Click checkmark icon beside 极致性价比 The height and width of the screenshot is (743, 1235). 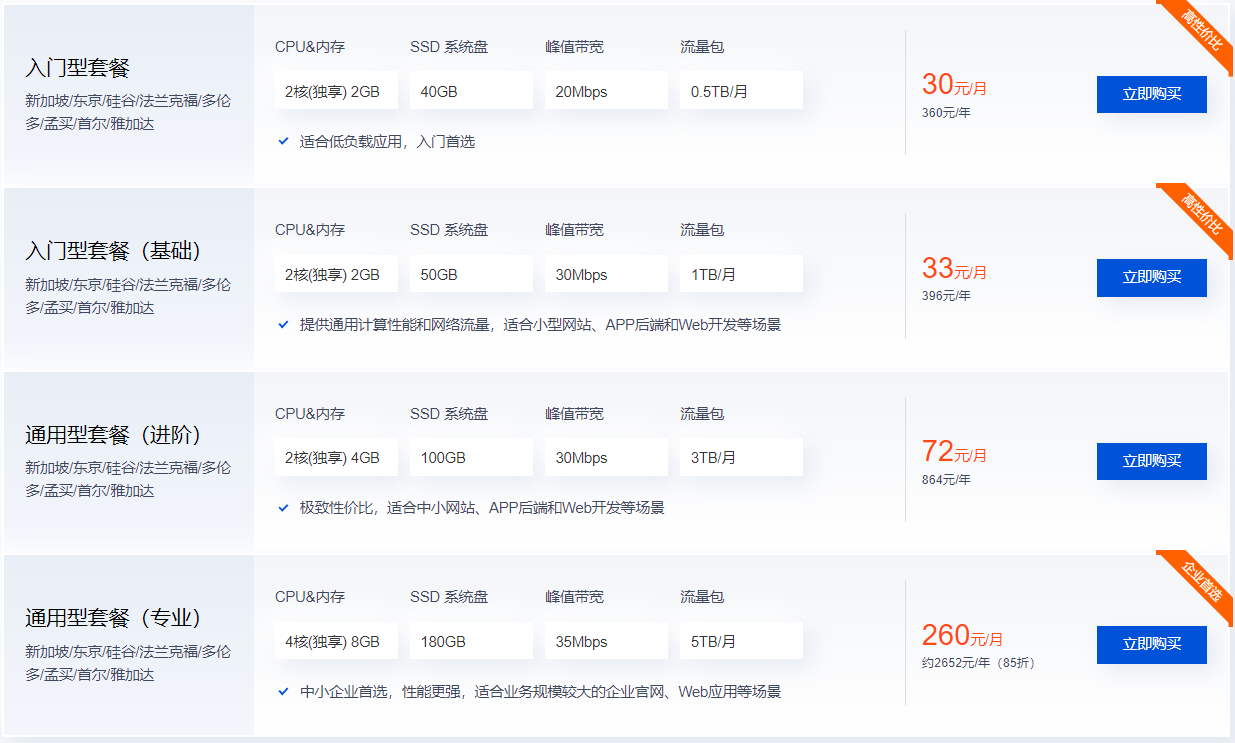click(x=284, y=508)
